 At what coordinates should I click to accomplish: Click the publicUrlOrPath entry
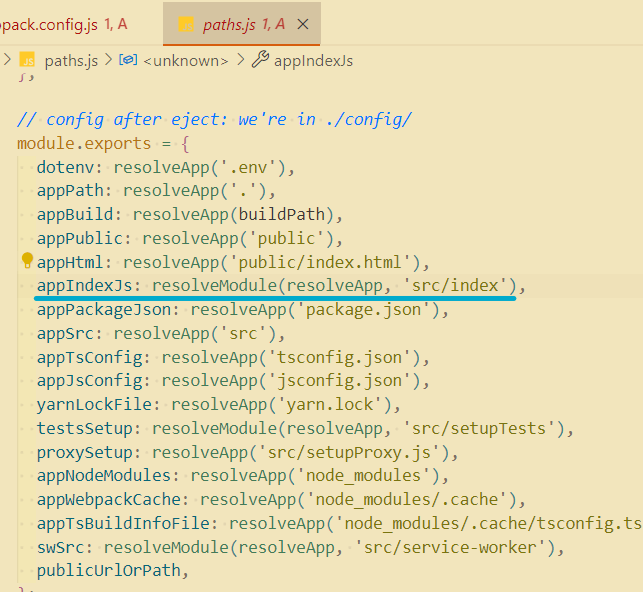click(x=109, y=571)
